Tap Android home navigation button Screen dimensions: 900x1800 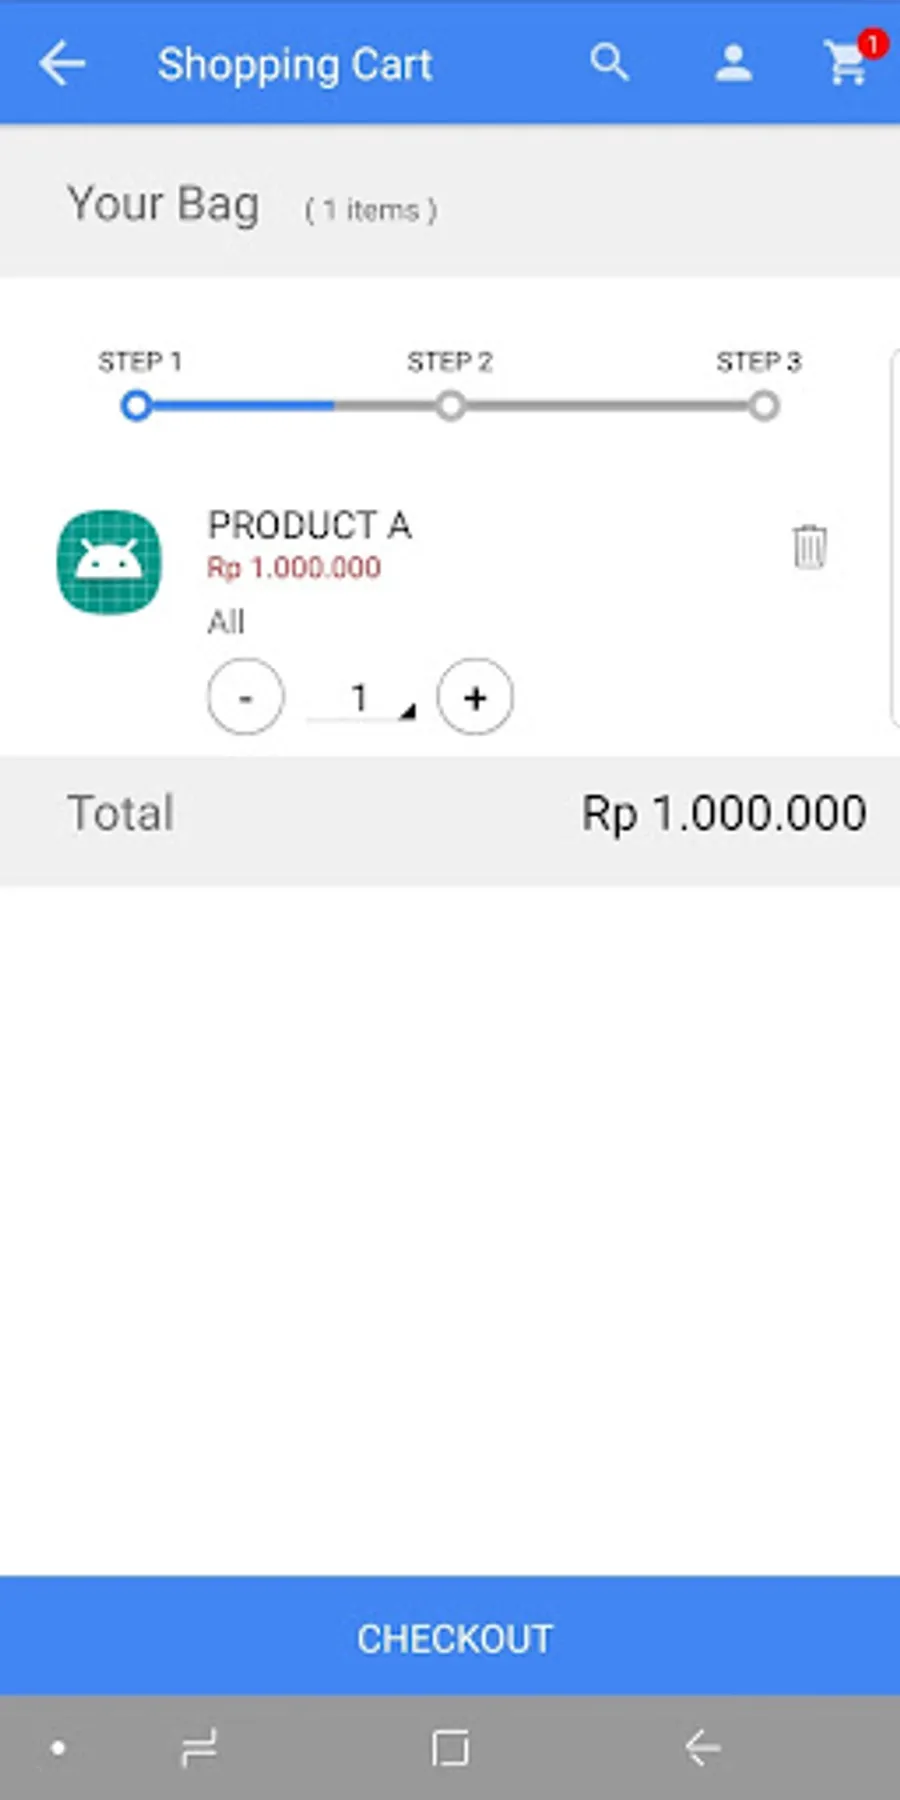click(450, 1748)
